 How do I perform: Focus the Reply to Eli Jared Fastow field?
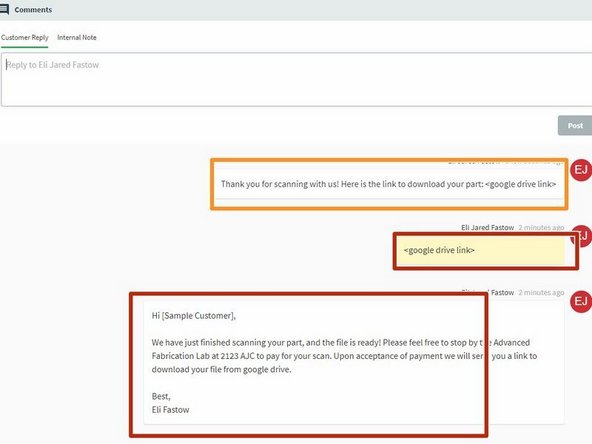[296, 80]
